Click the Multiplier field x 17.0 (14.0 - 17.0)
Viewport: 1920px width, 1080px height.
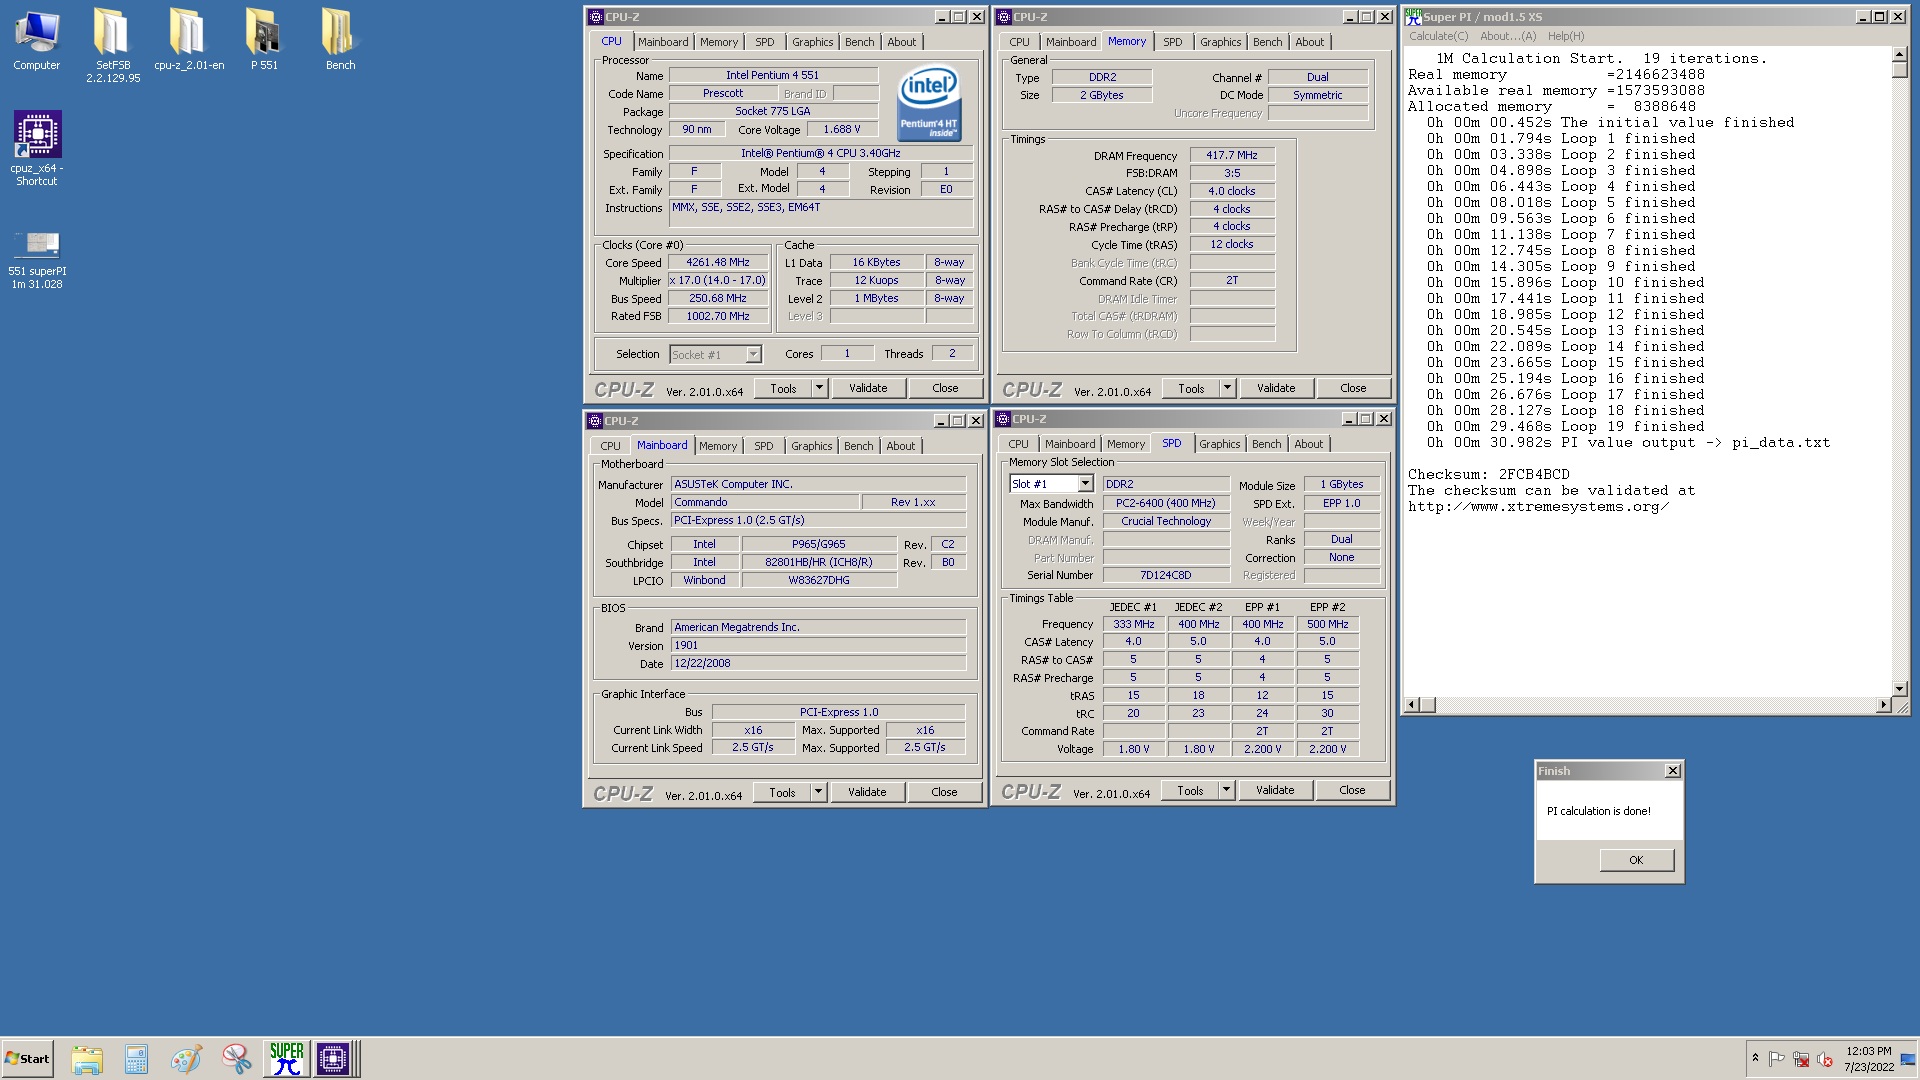[x=718, y=281]
